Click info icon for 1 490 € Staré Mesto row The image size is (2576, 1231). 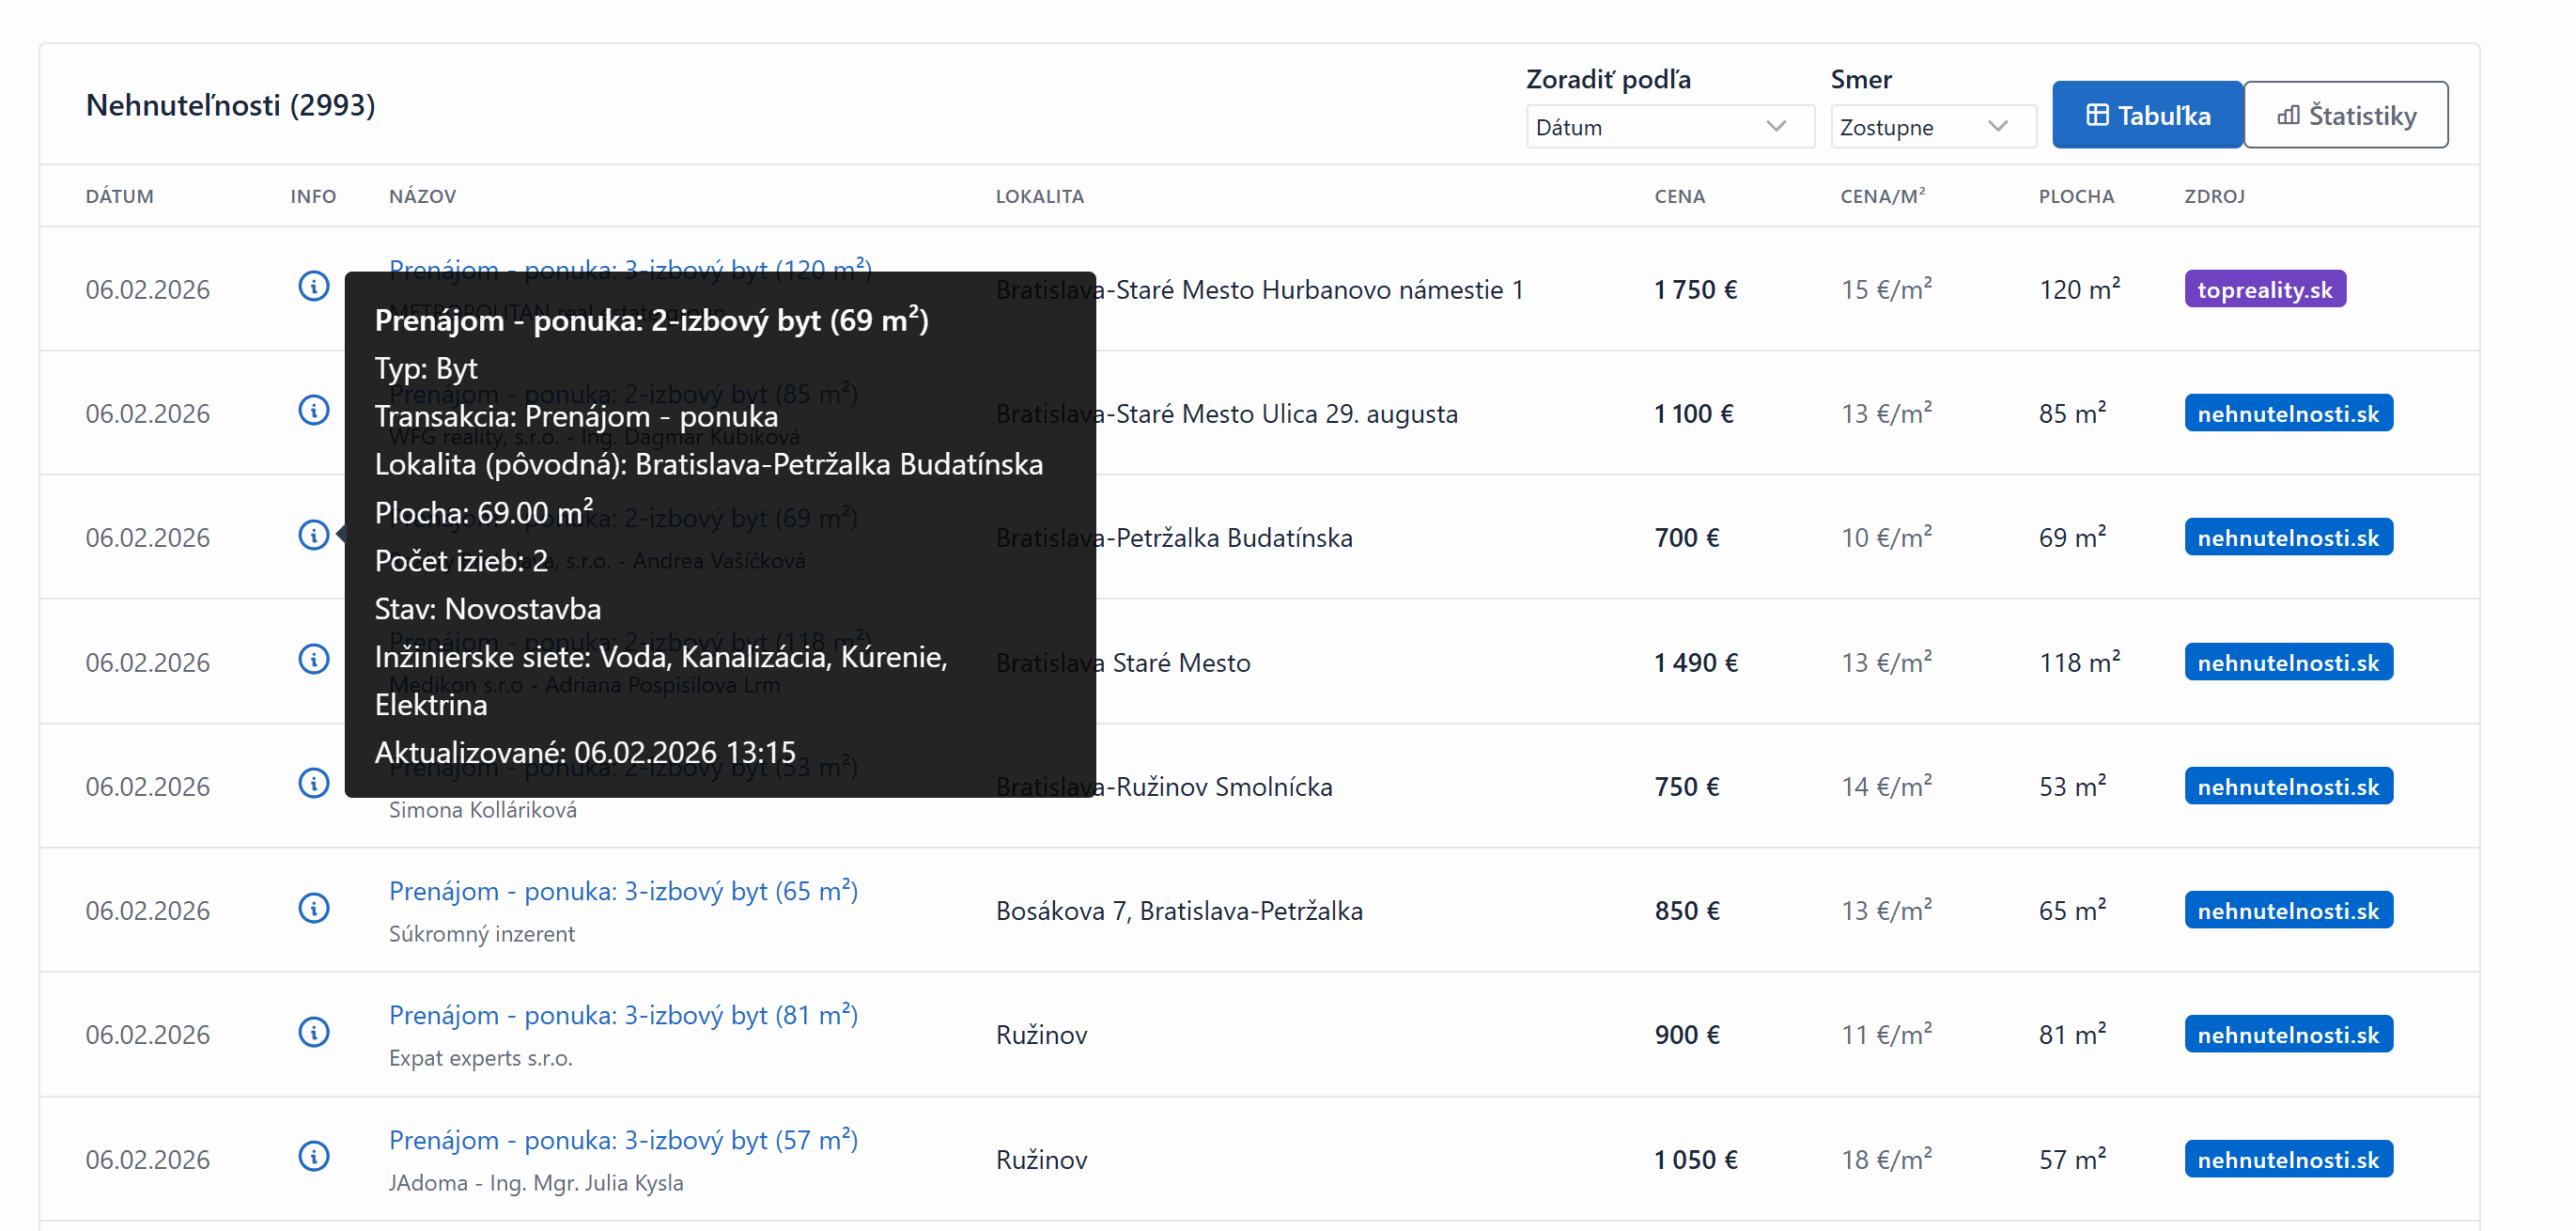pyautogui.click(x=313, y=660)
